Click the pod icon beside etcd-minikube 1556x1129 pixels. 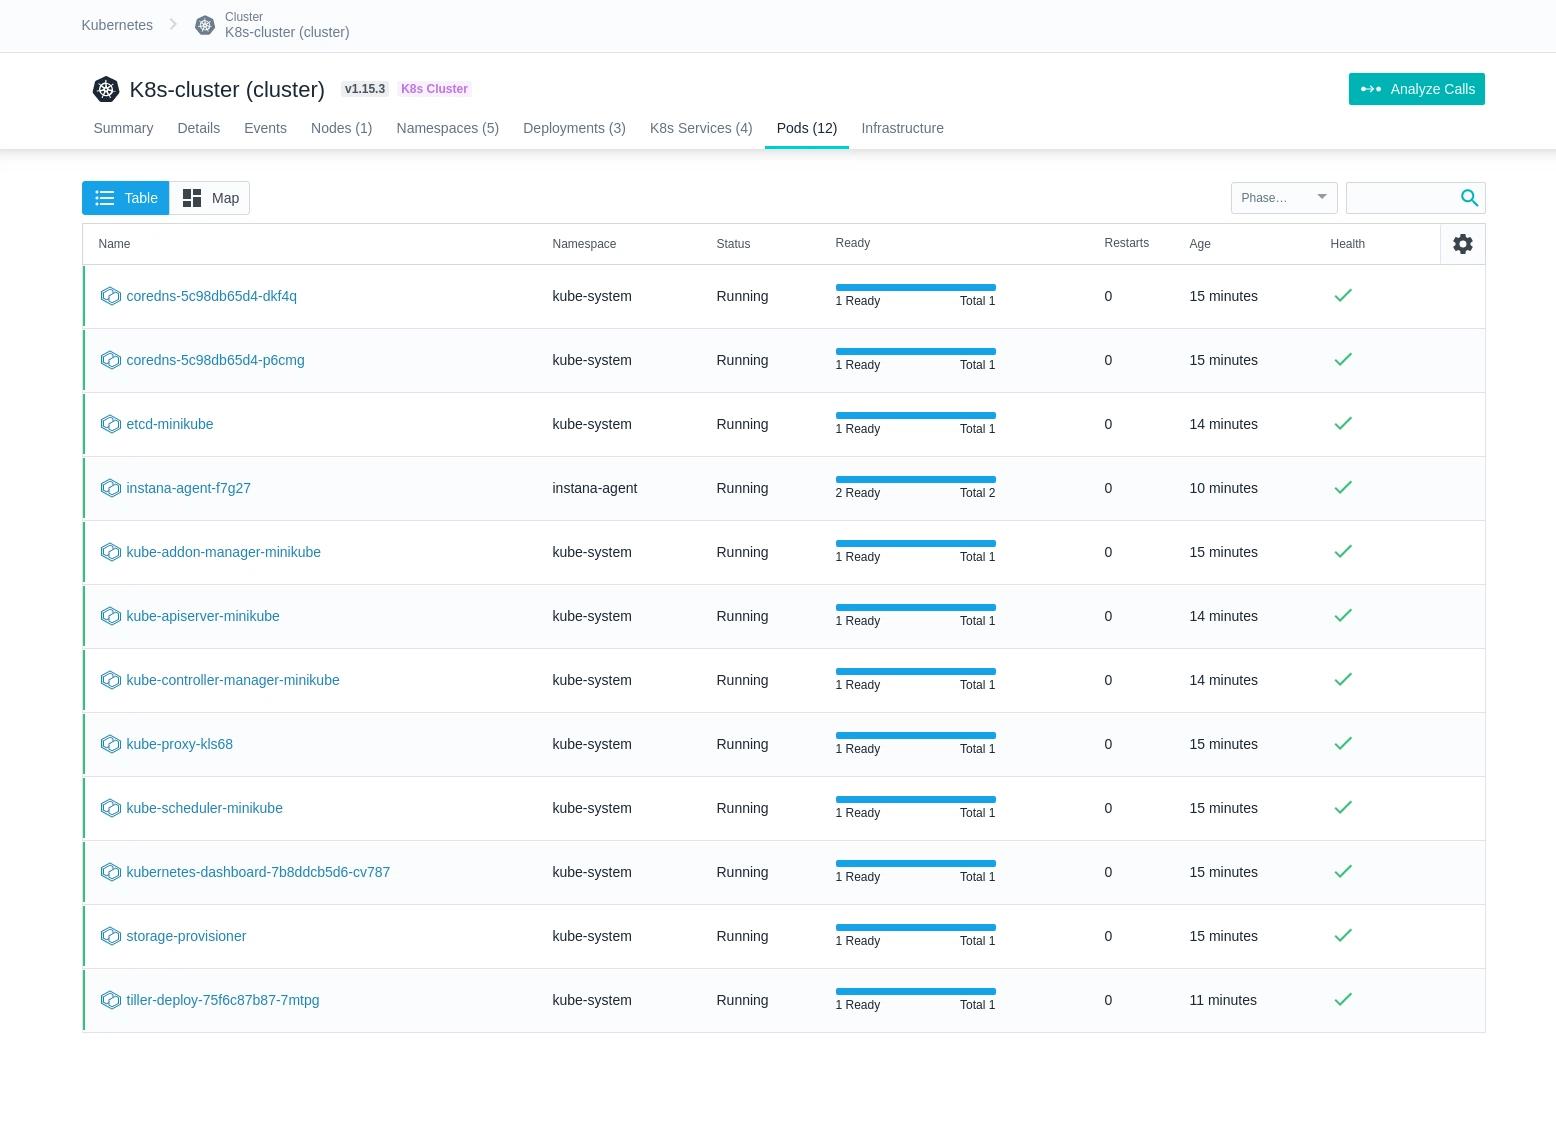(111, 424)
